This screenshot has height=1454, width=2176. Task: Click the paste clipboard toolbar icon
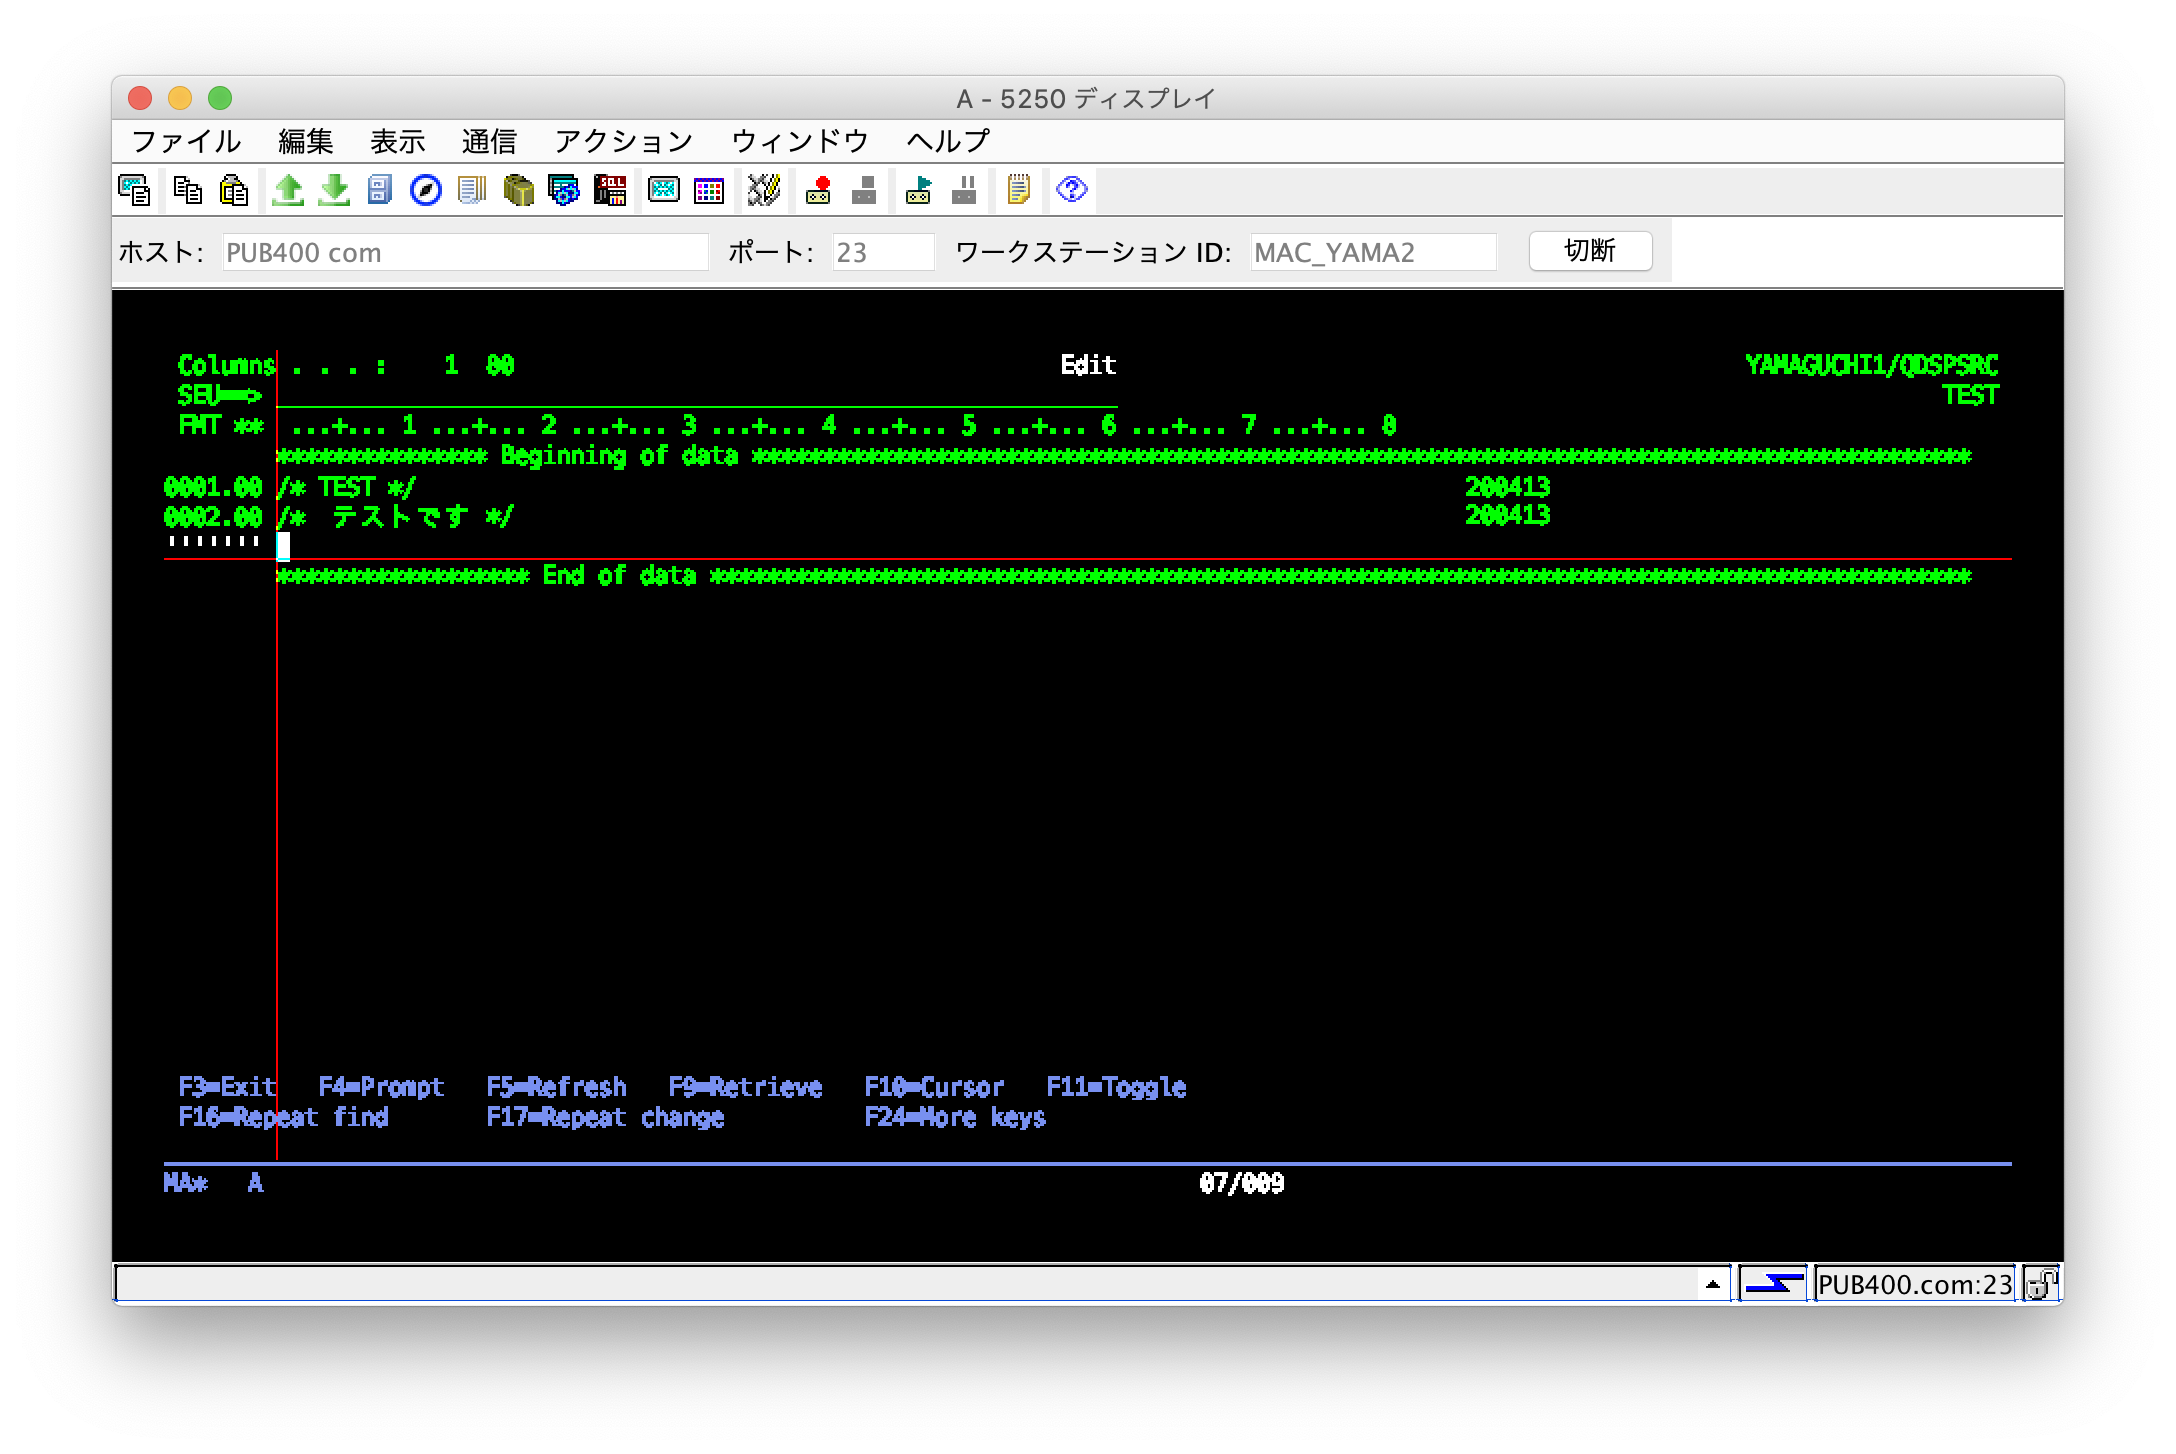coord(234,190)
